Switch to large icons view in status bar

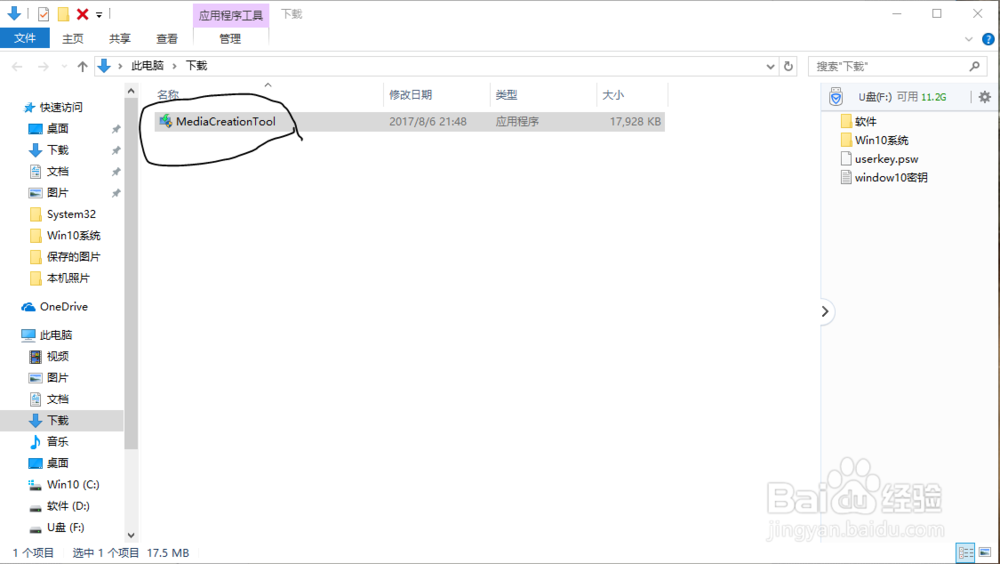pyautogui.click(x=985, y=552)
